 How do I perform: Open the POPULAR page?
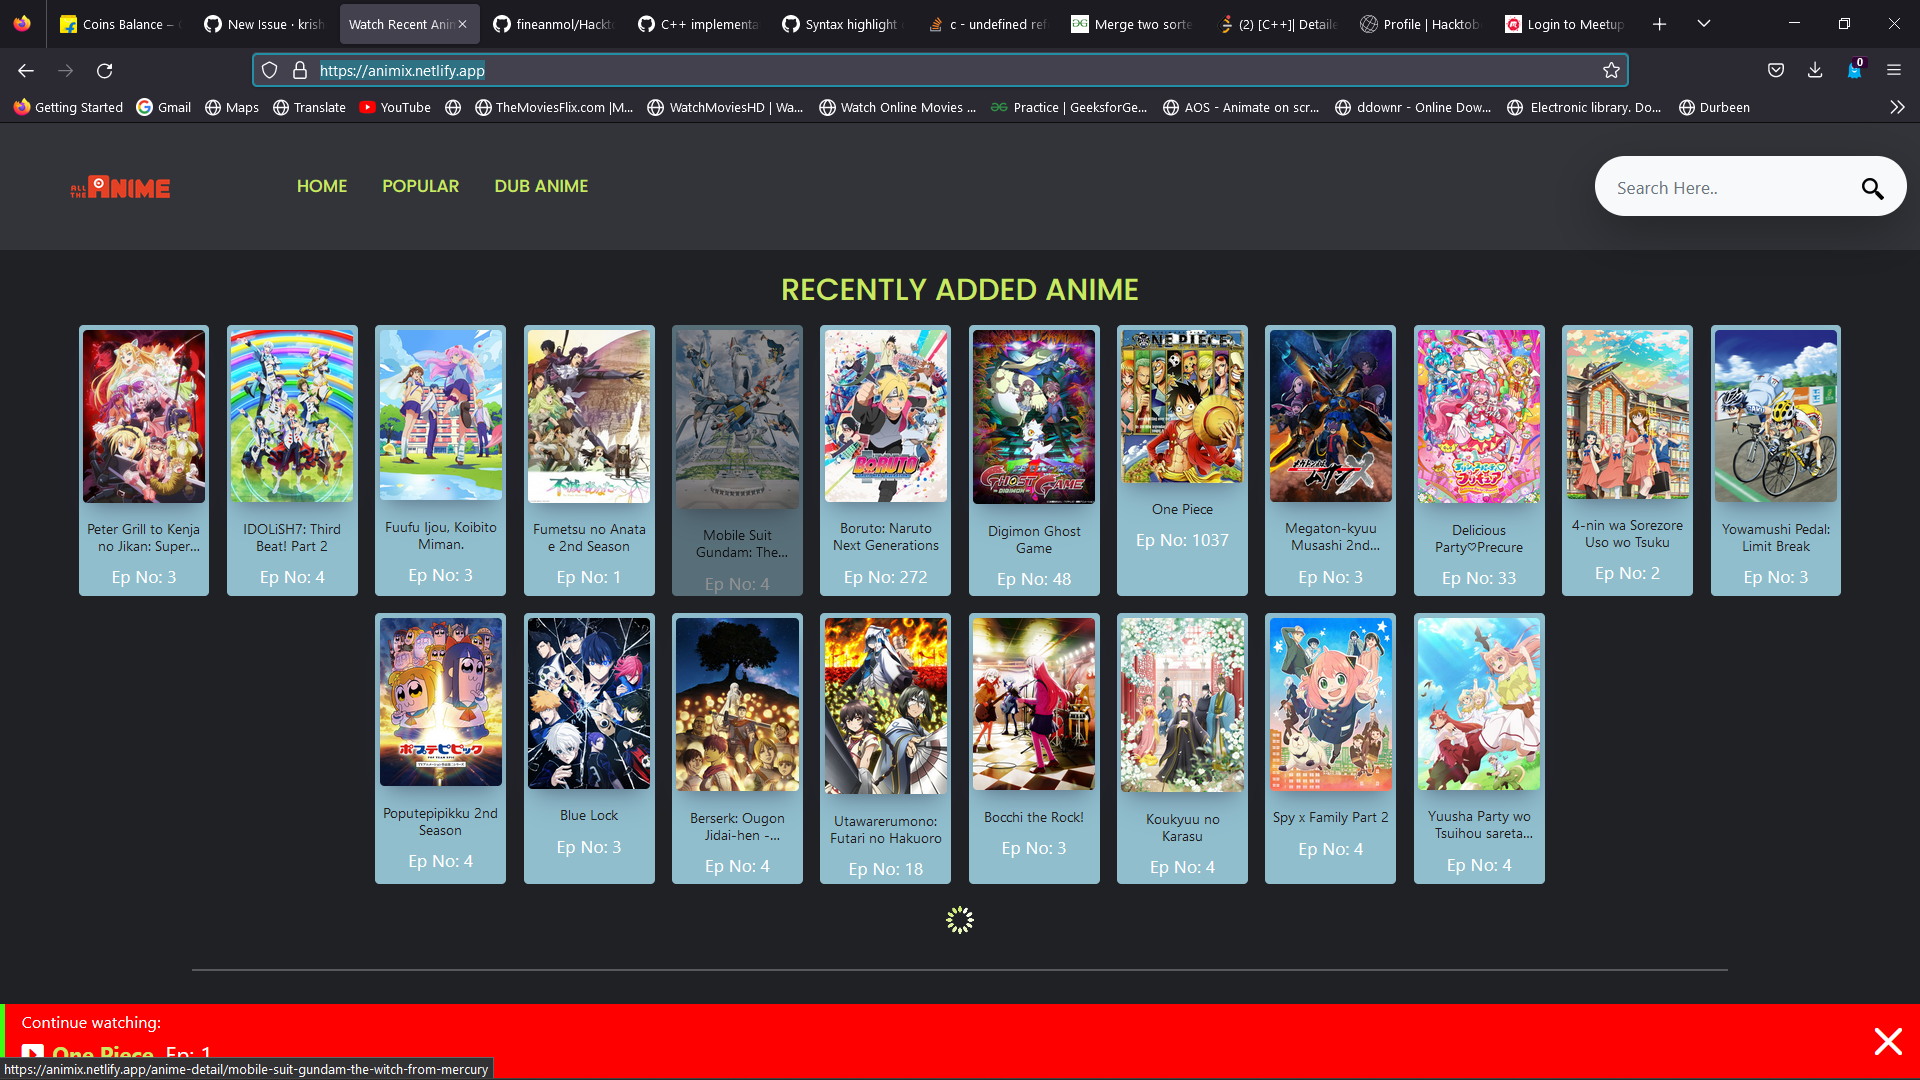pos(420,186)
